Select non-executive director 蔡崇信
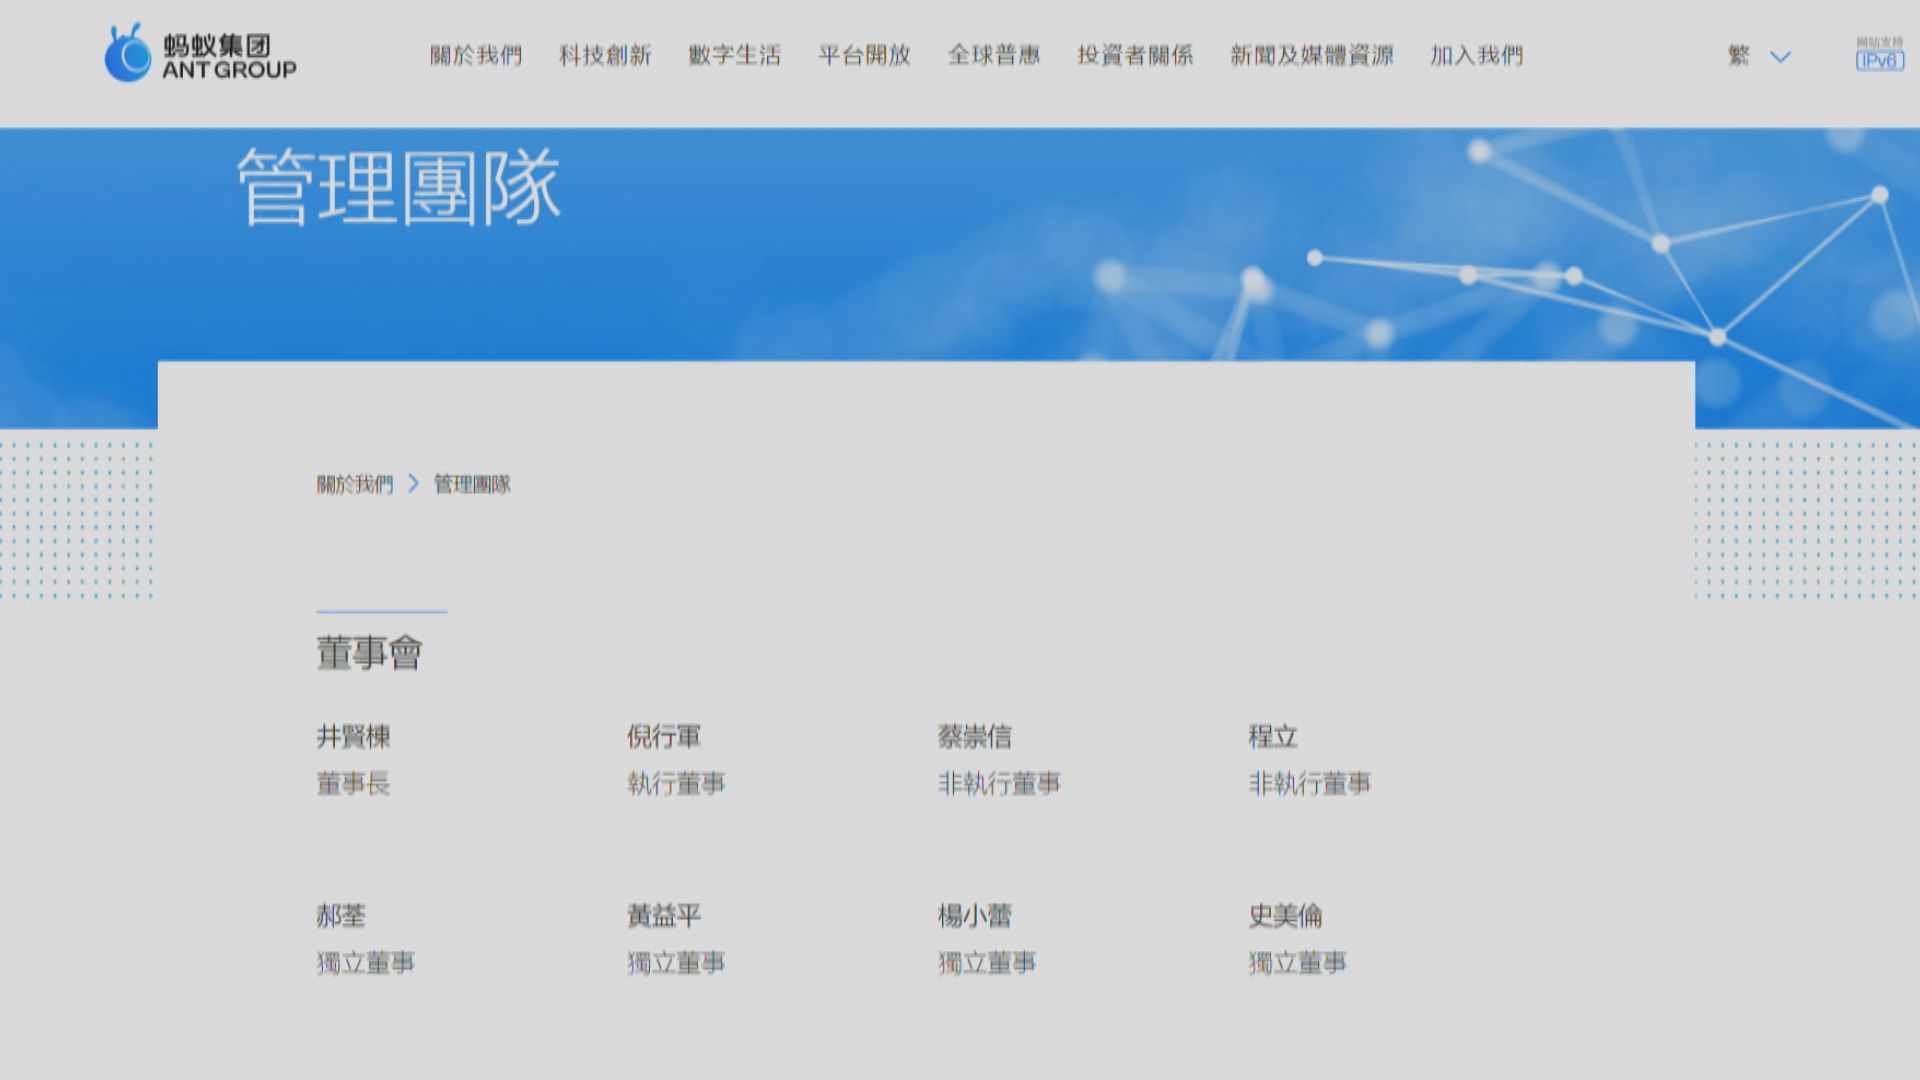The width and height of the screenshot is (1920, 1080). 974,737
